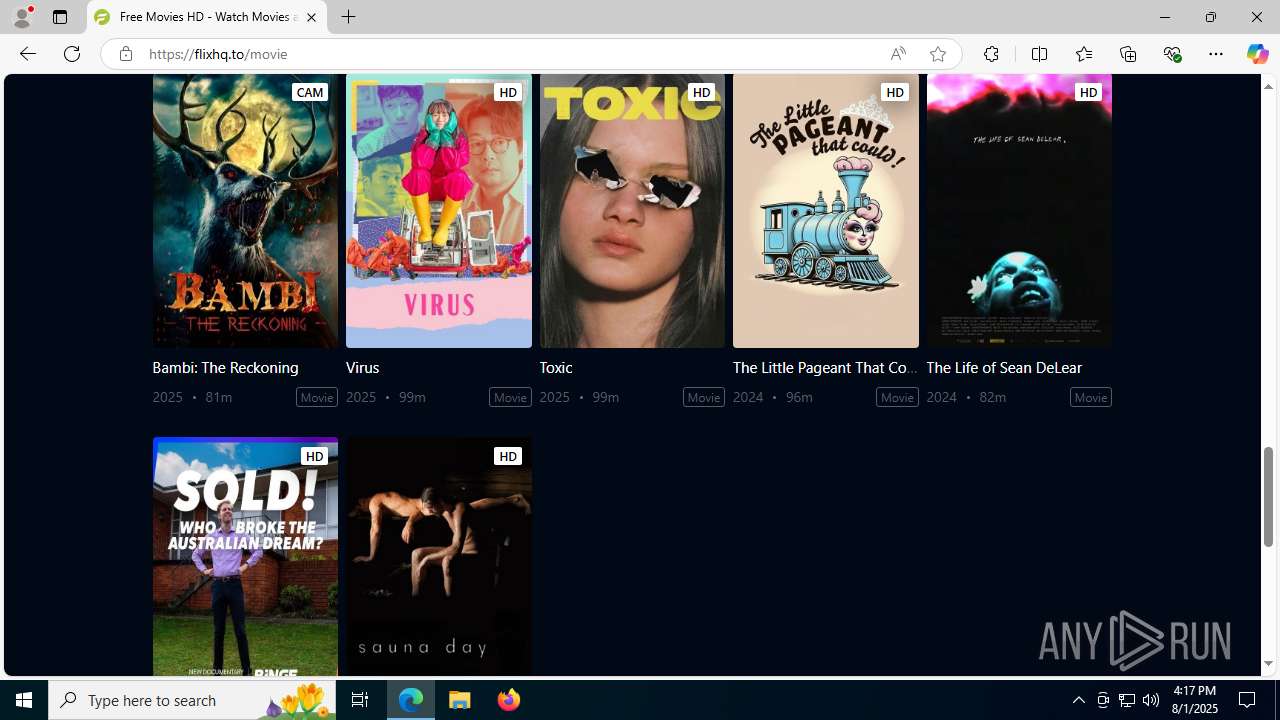Click scrollbar up arrow
The width and height of the screenshot is (1280, 720).
[x=1268, y=86]
